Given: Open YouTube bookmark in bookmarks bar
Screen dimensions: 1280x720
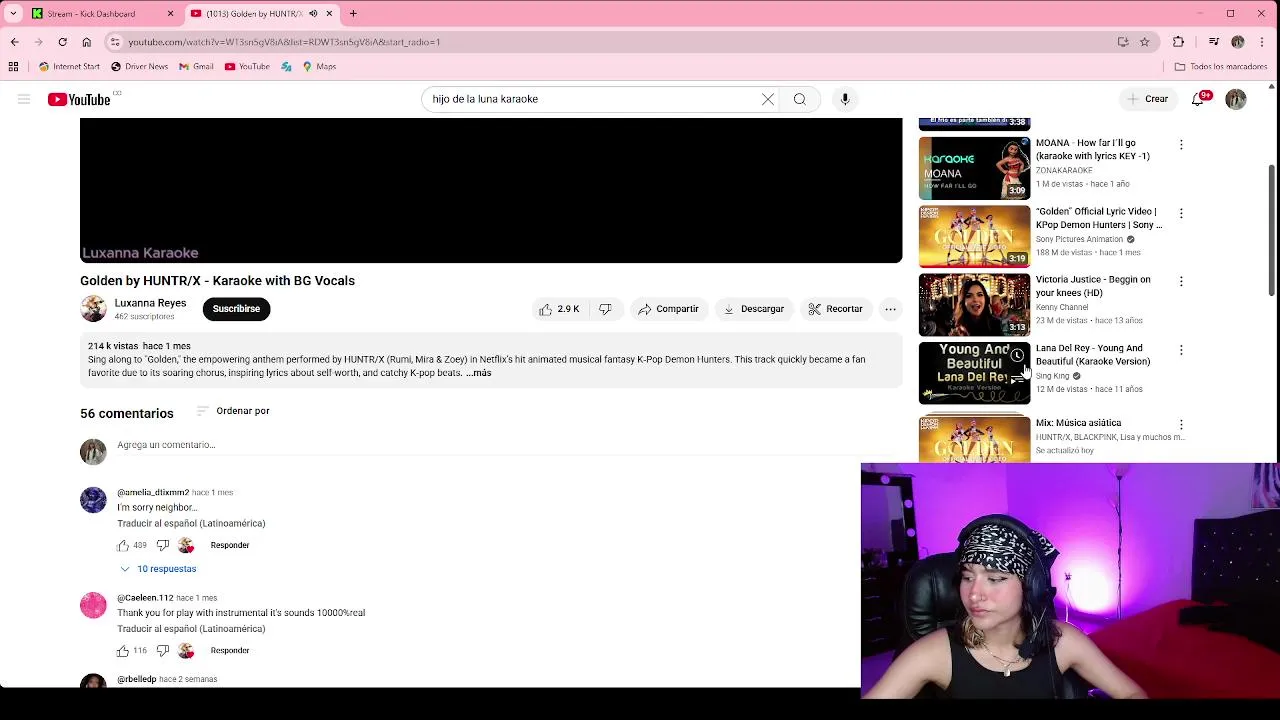Looking at the screenshot, I should click(x=247, y=67).
